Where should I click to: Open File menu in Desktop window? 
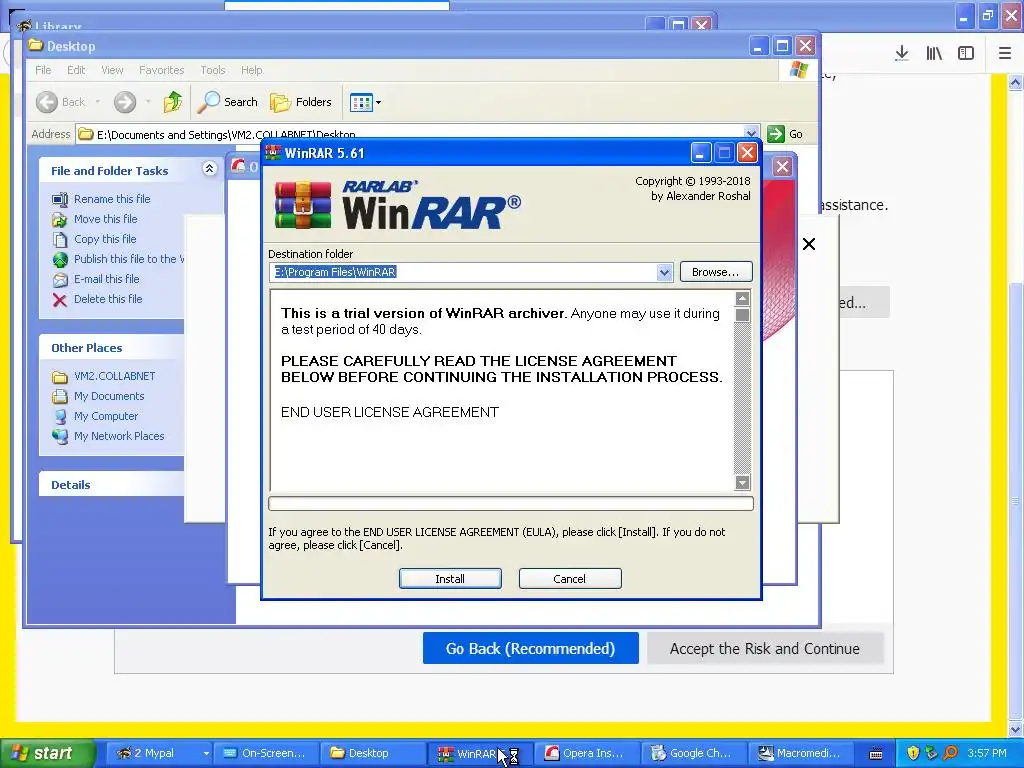tap(43, 70)
